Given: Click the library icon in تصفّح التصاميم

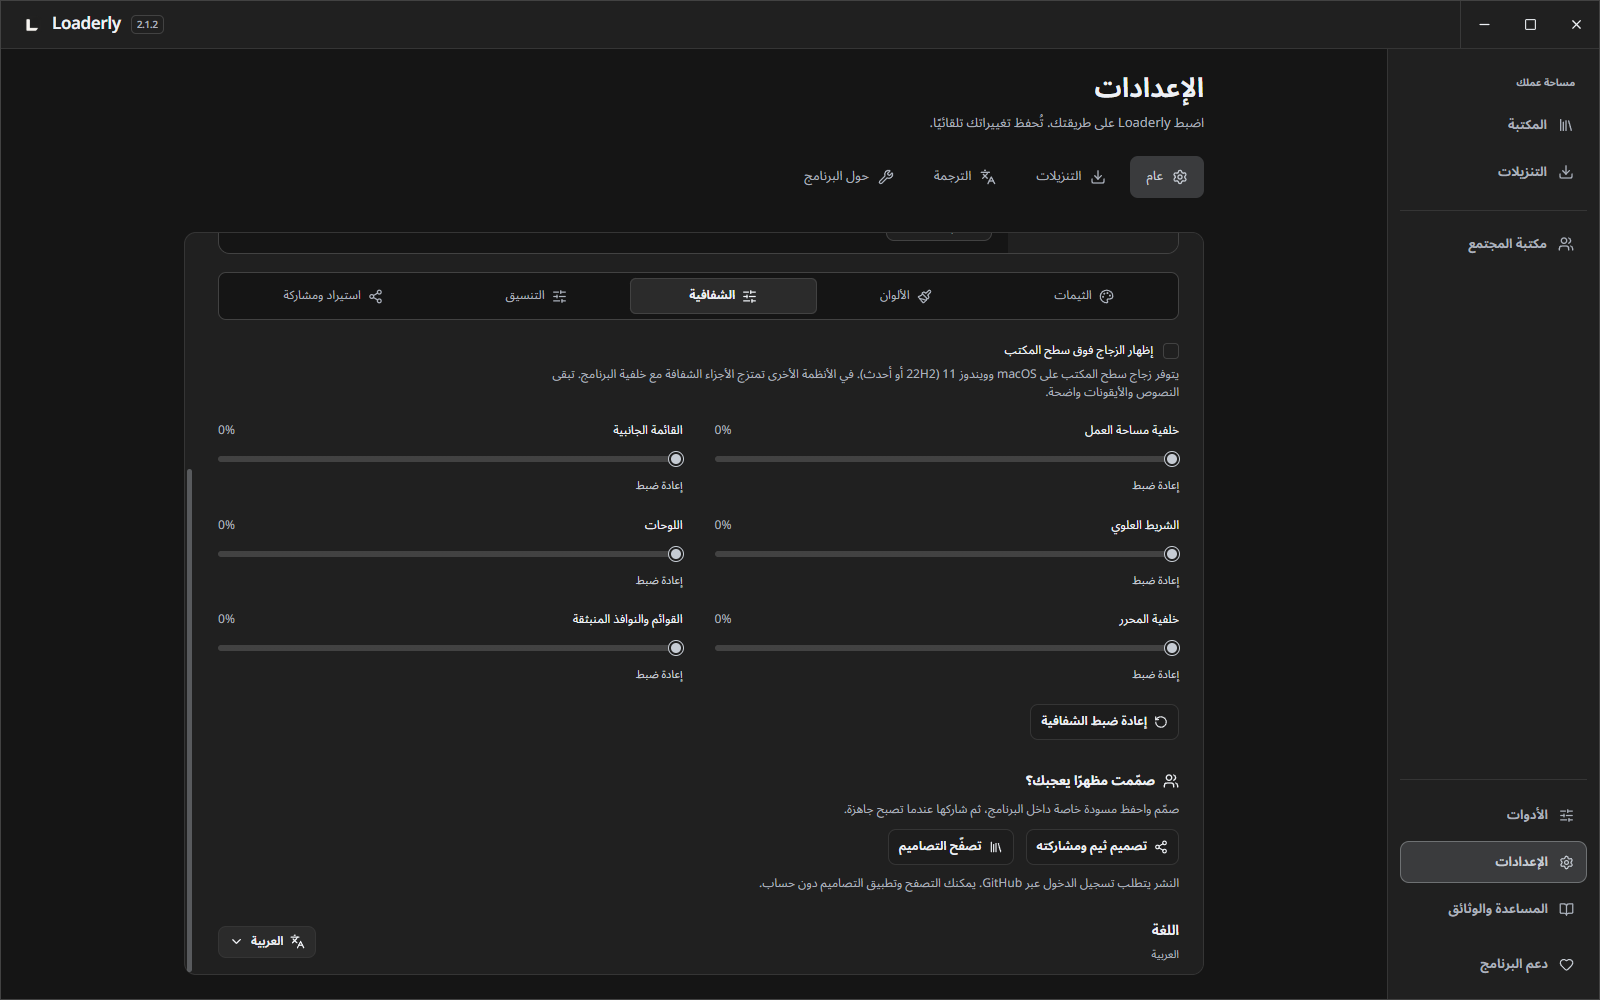Looking at the screenshot, I should click(996, 847).
